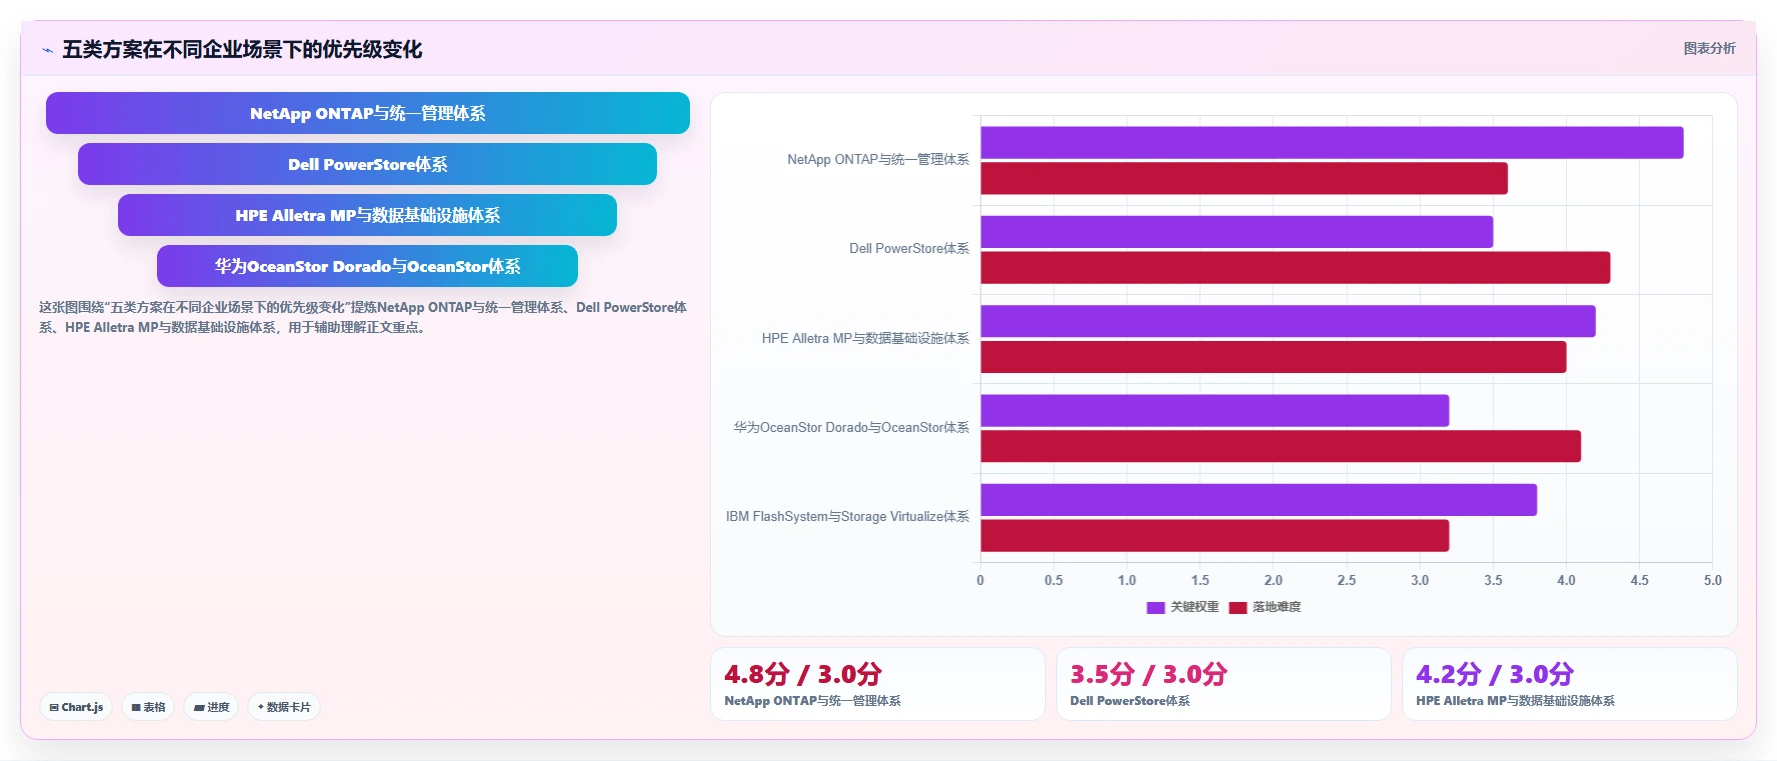Click HPE Alletra MP purple bar

click(1288, 321)
